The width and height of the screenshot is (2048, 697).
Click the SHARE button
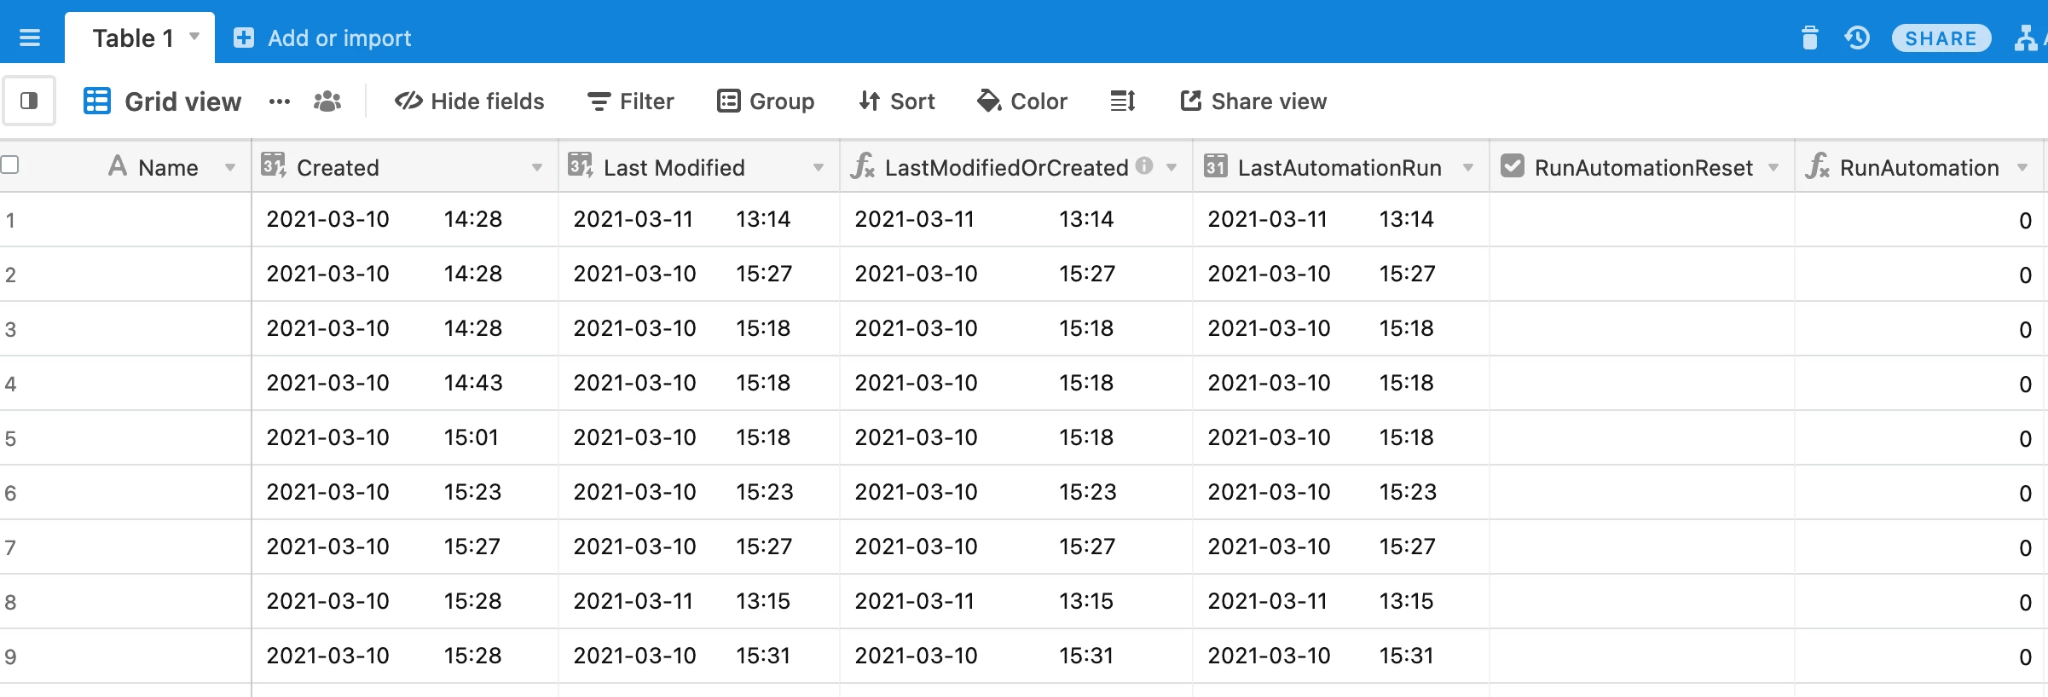(1940, 37)
